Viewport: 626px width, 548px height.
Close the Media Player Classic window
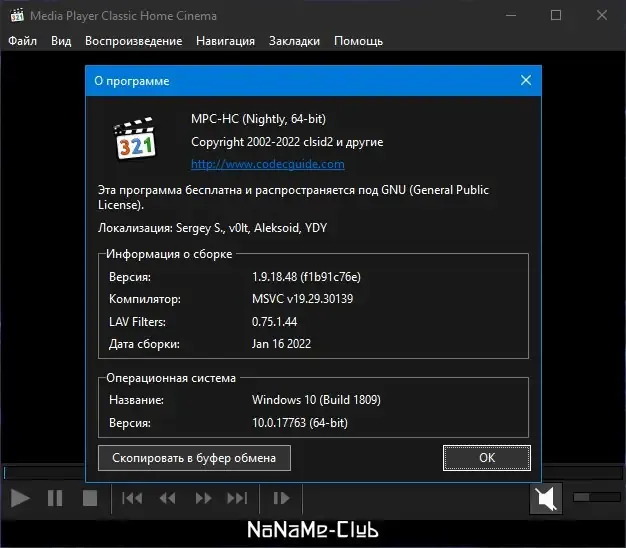click(602, 16)
